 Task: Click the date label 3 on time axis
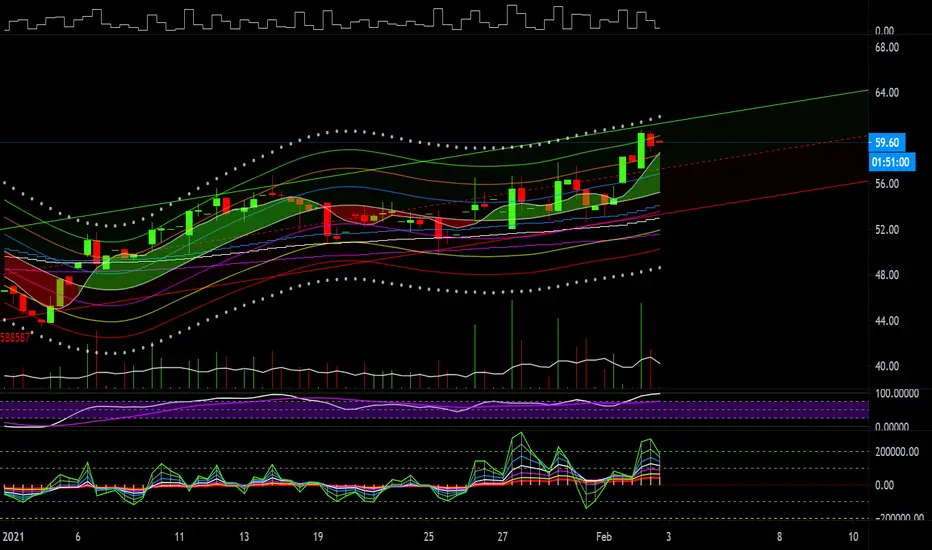tap(669, 537)
